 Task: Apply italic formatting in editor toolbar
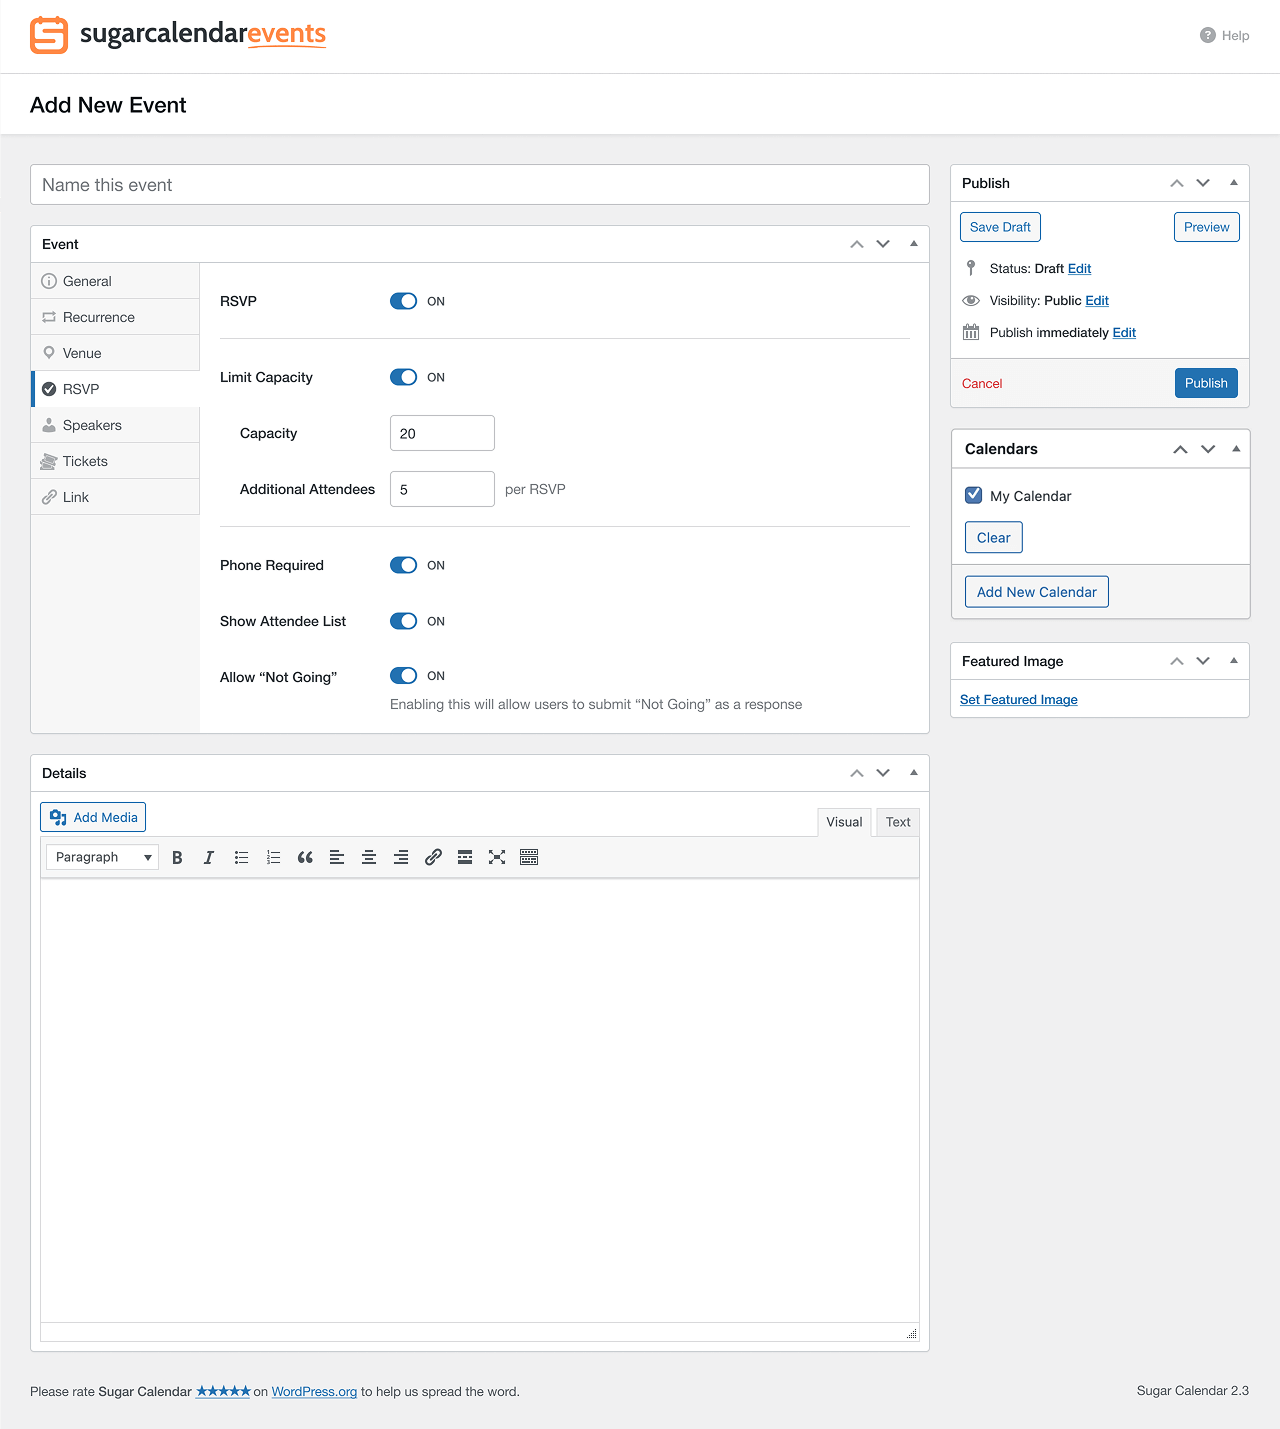tap(209, 857)
